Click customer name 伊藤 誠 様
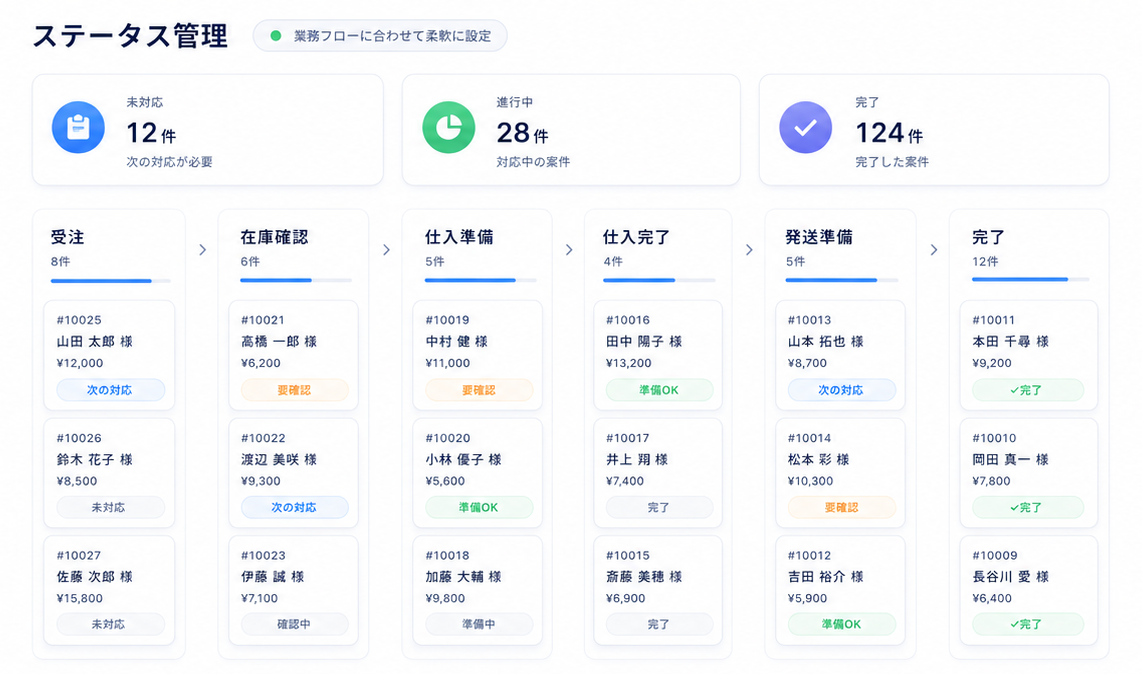This screenshot has width=1142, height=674. pyautogui.click(x=272, y=577)
